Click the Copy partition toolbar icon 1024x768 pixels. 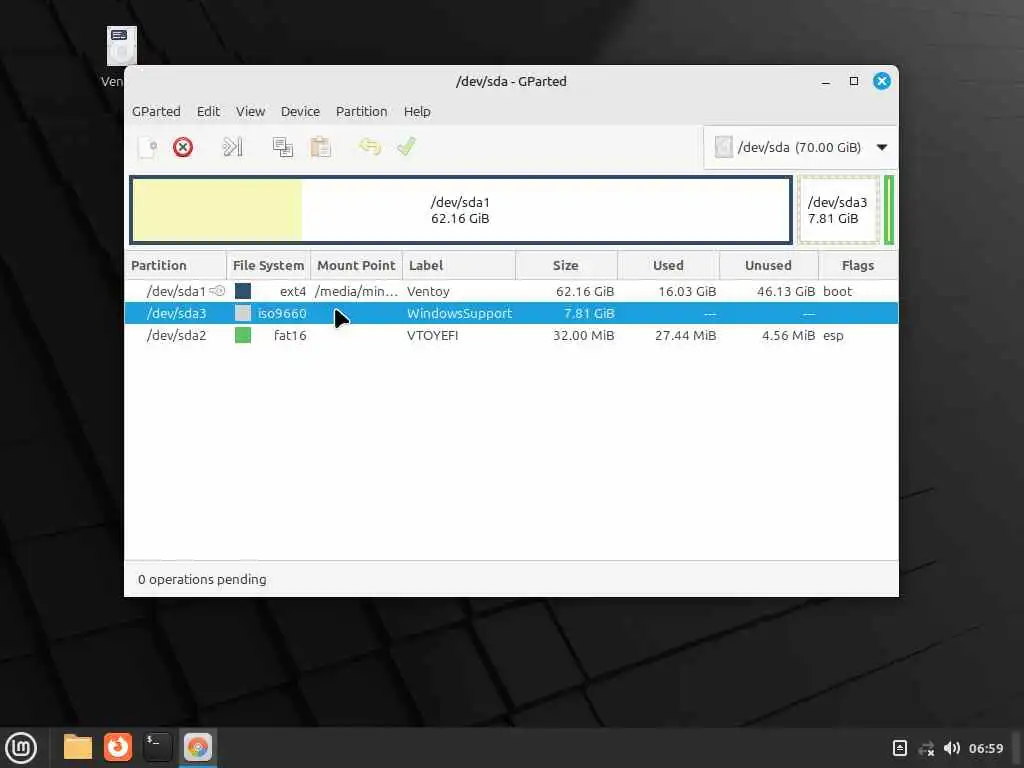pyautogui.click(x=282, y=147)
